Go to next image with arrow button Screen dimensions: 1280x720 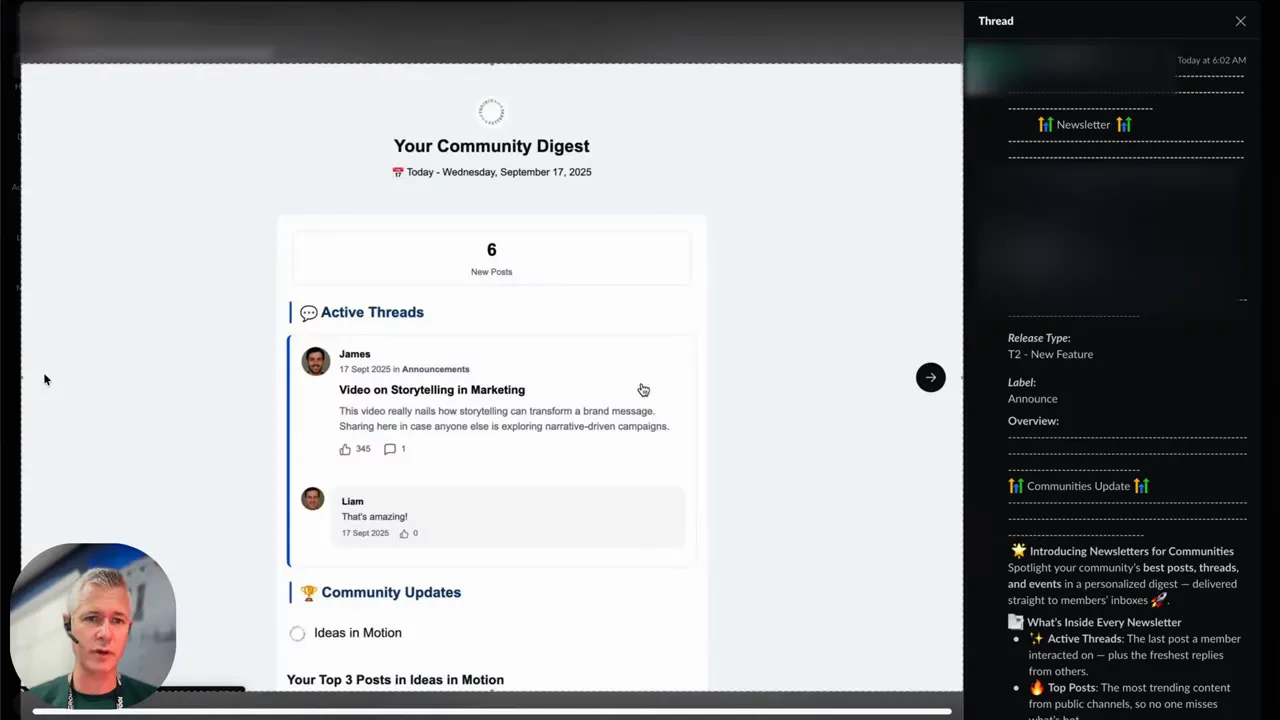(x=930, y=377)
